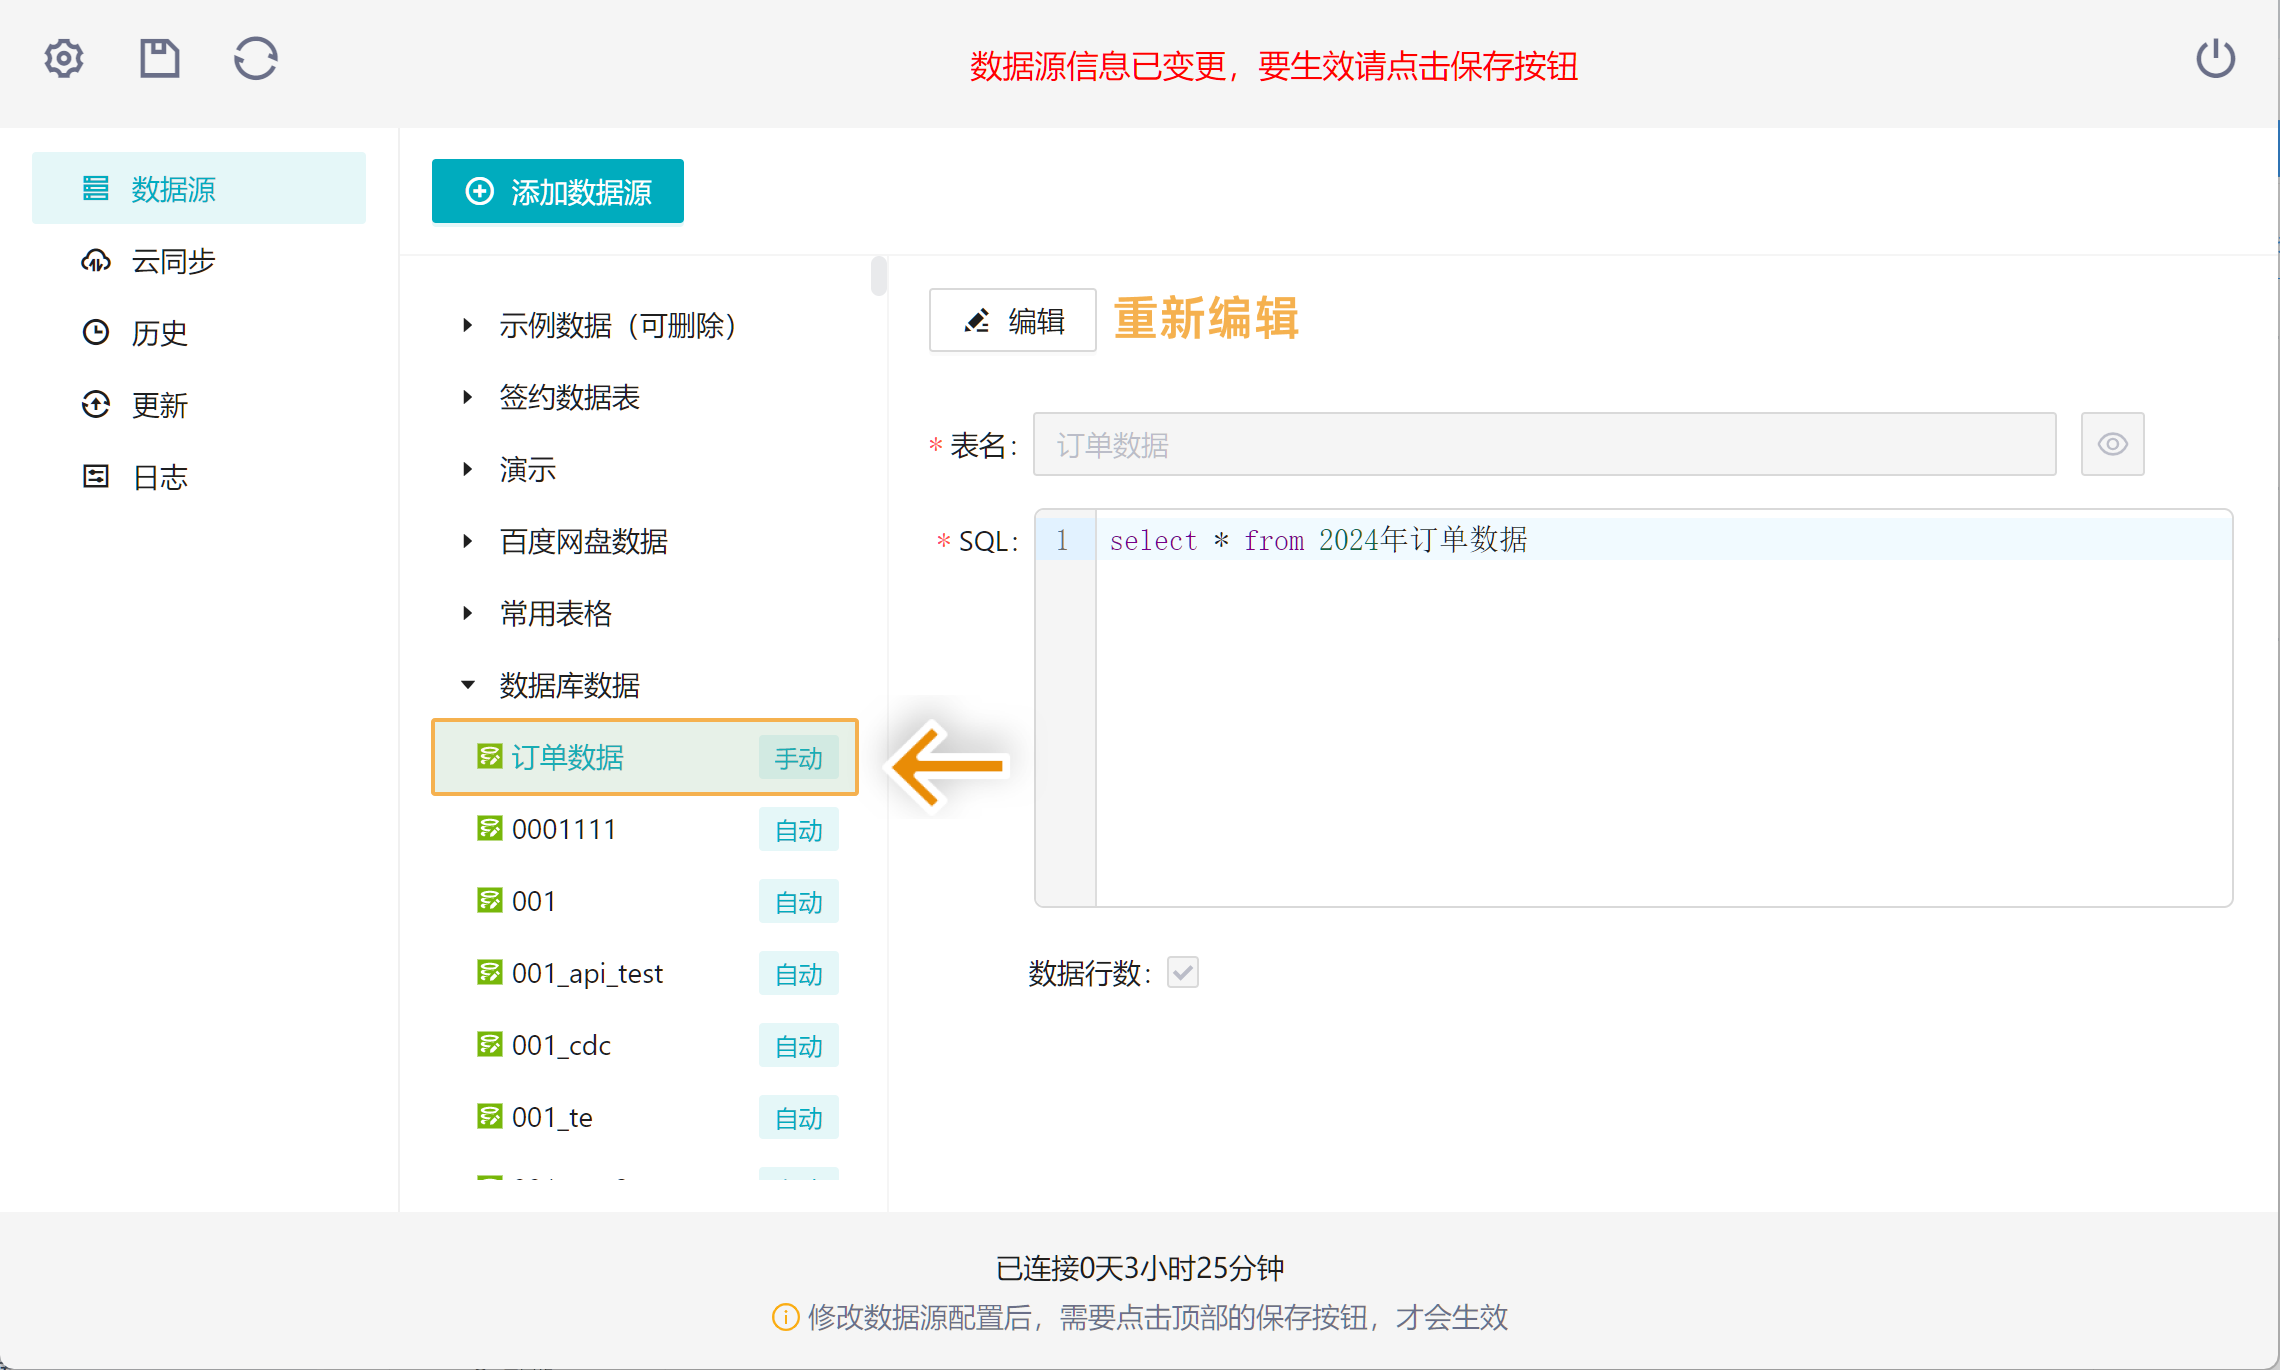Click the plus icon in 添加数据源
Viewport: 2280px width, 1370px height.
click(x=480, y=191)
